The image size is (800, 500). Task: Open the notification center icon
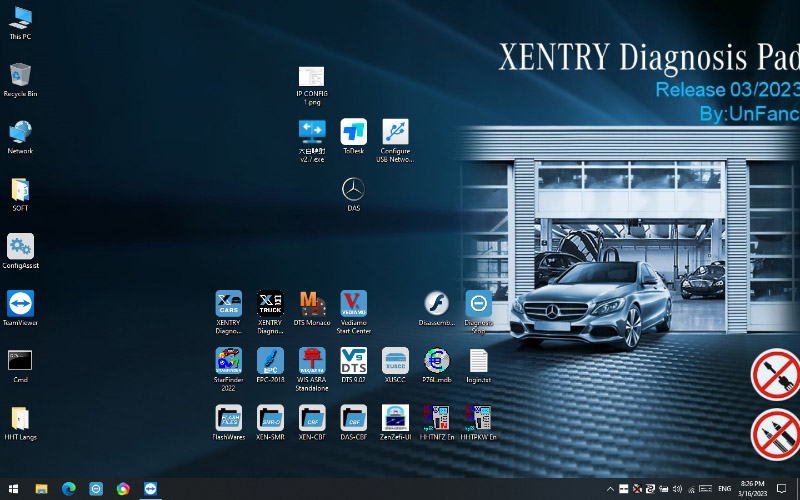click(x=781, y=489)
